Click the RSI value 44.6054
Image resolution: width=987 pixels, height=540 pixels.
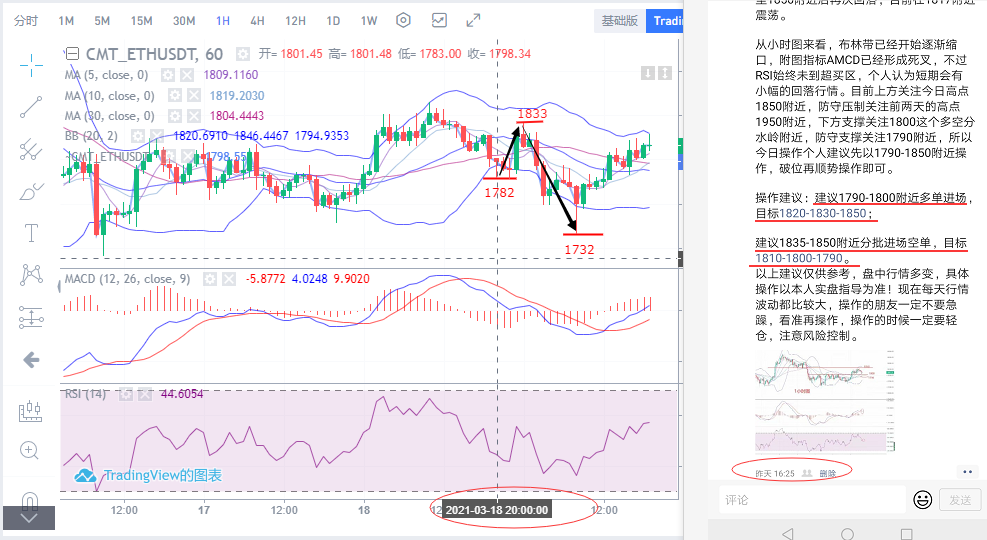182,394
